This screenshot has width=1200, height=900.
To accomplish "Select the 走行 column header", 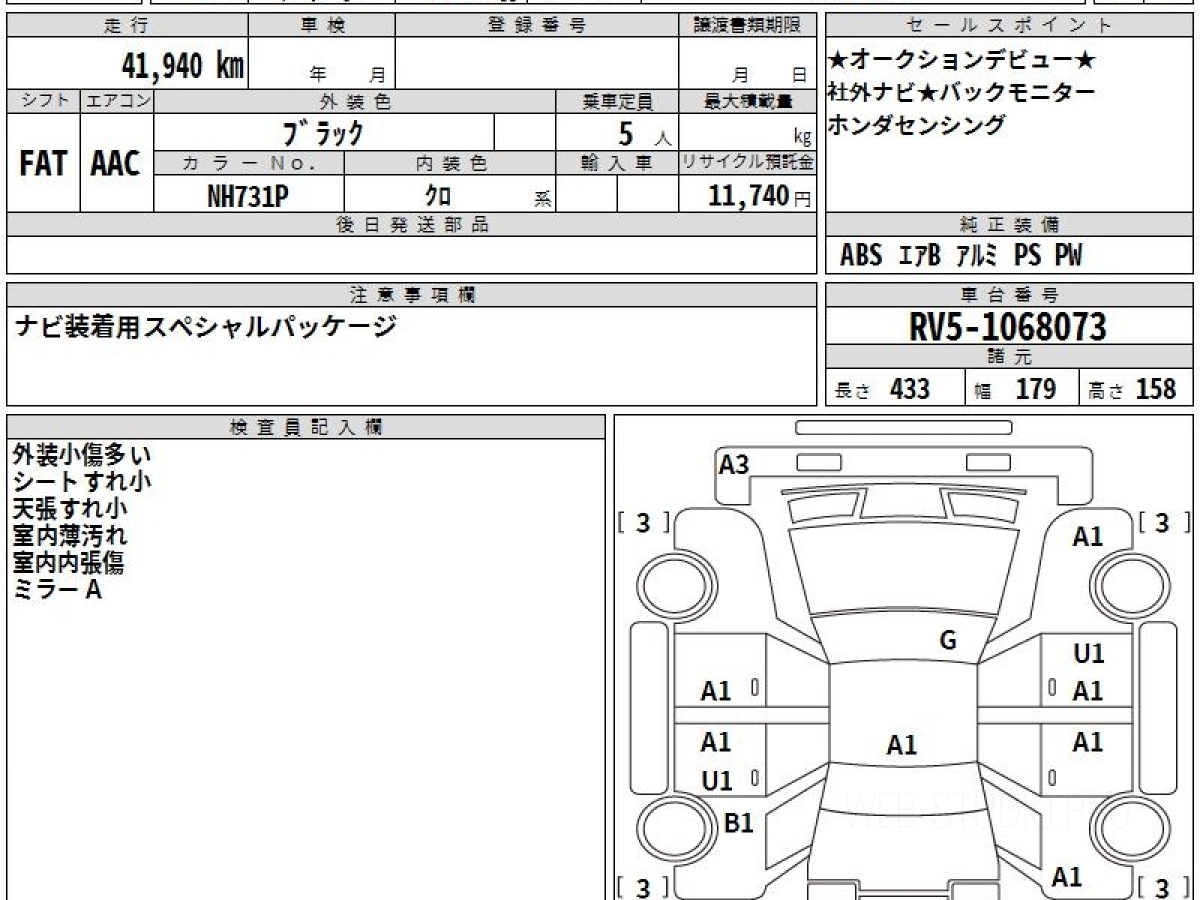I will 127,26.
